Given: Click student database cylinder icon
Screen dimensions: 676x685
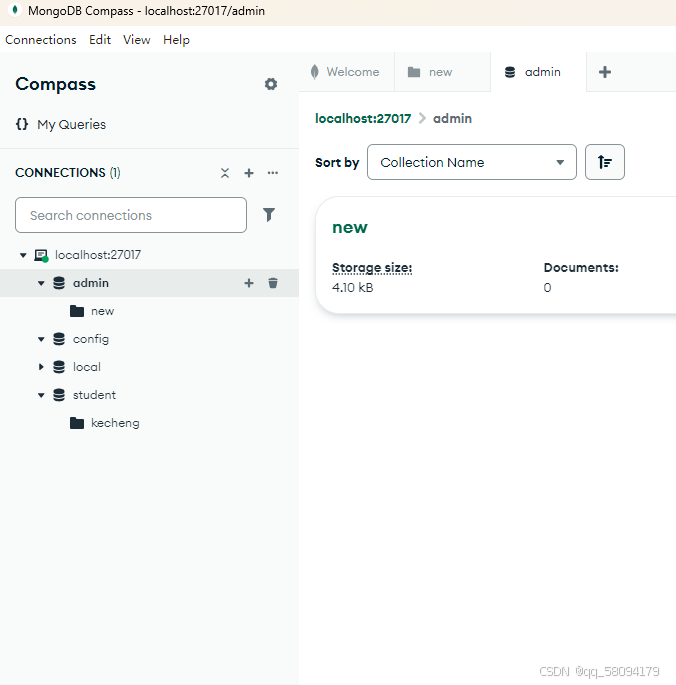Looking at the screenshot, I should 59,395.
